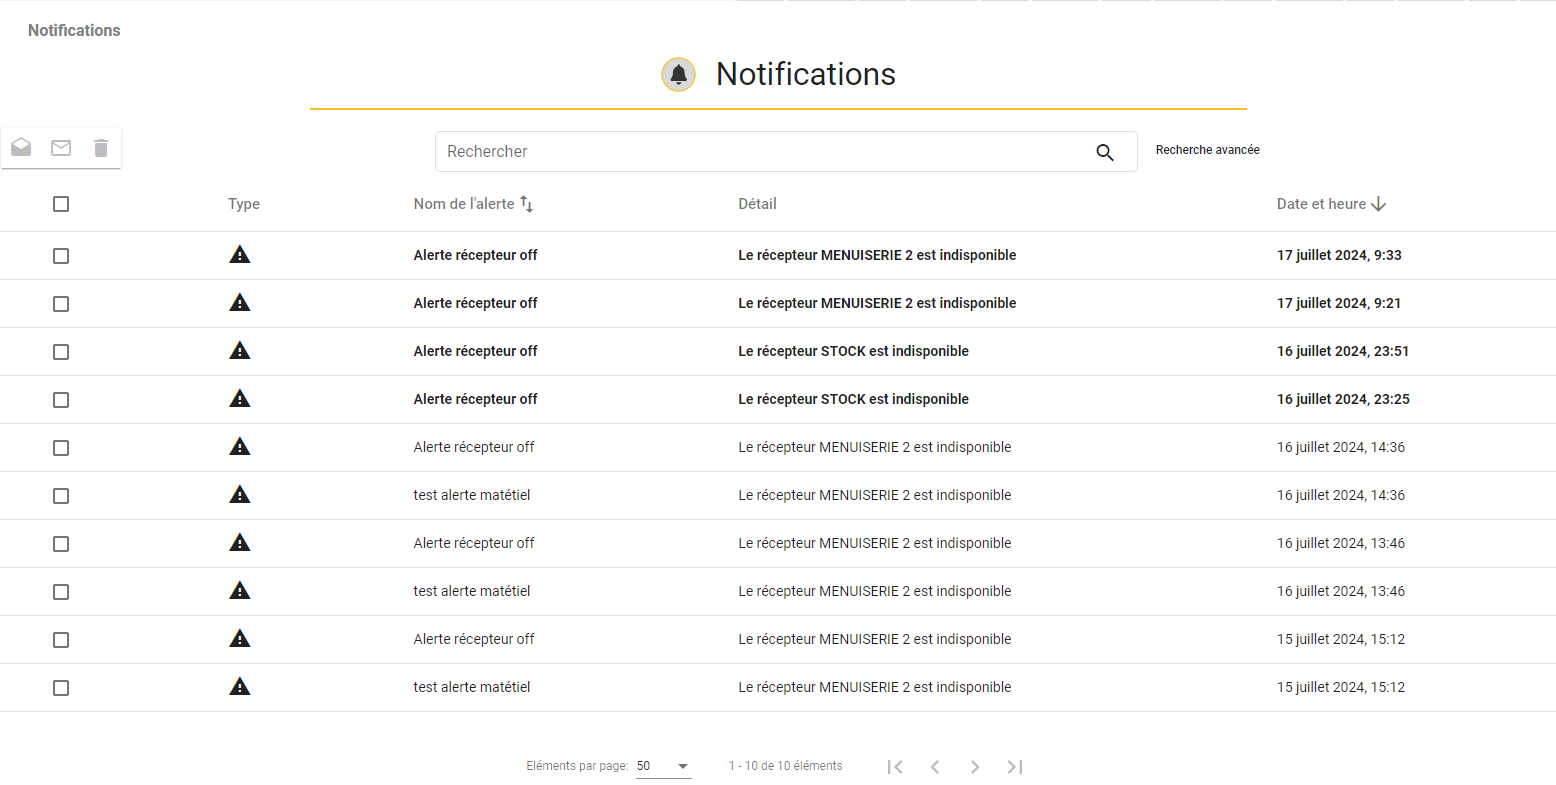
Task: Go to the last page using pagination icon
Action: pyautogui.click(x=1015, y=767)
